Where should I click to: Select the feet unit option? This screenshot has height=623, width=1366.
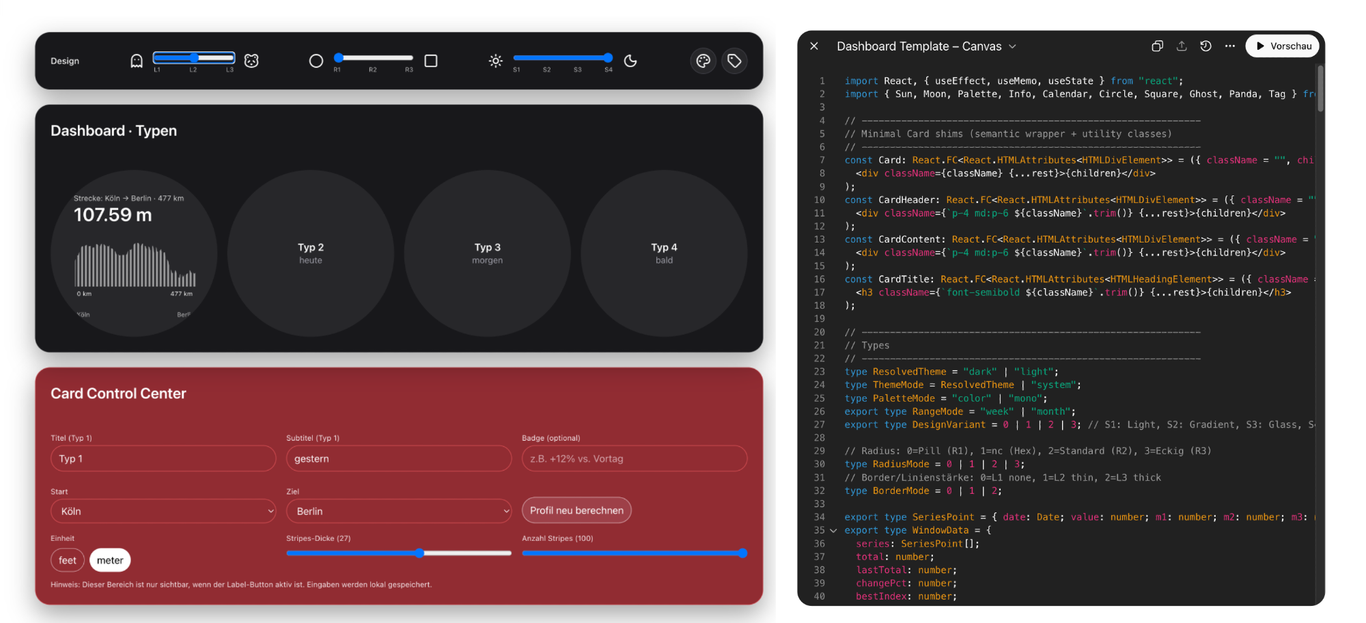tap(68, 560)
